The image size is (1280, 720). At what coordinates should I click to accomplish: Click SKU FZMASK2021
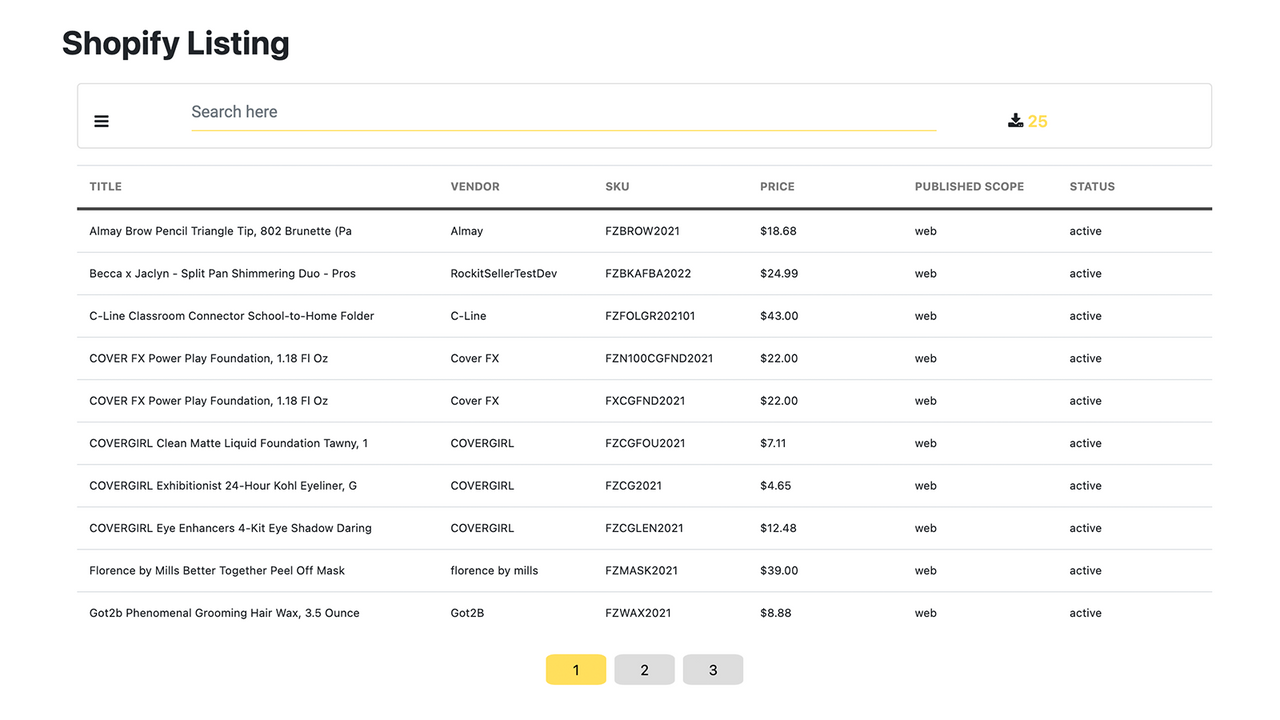(x=641, y=571)
